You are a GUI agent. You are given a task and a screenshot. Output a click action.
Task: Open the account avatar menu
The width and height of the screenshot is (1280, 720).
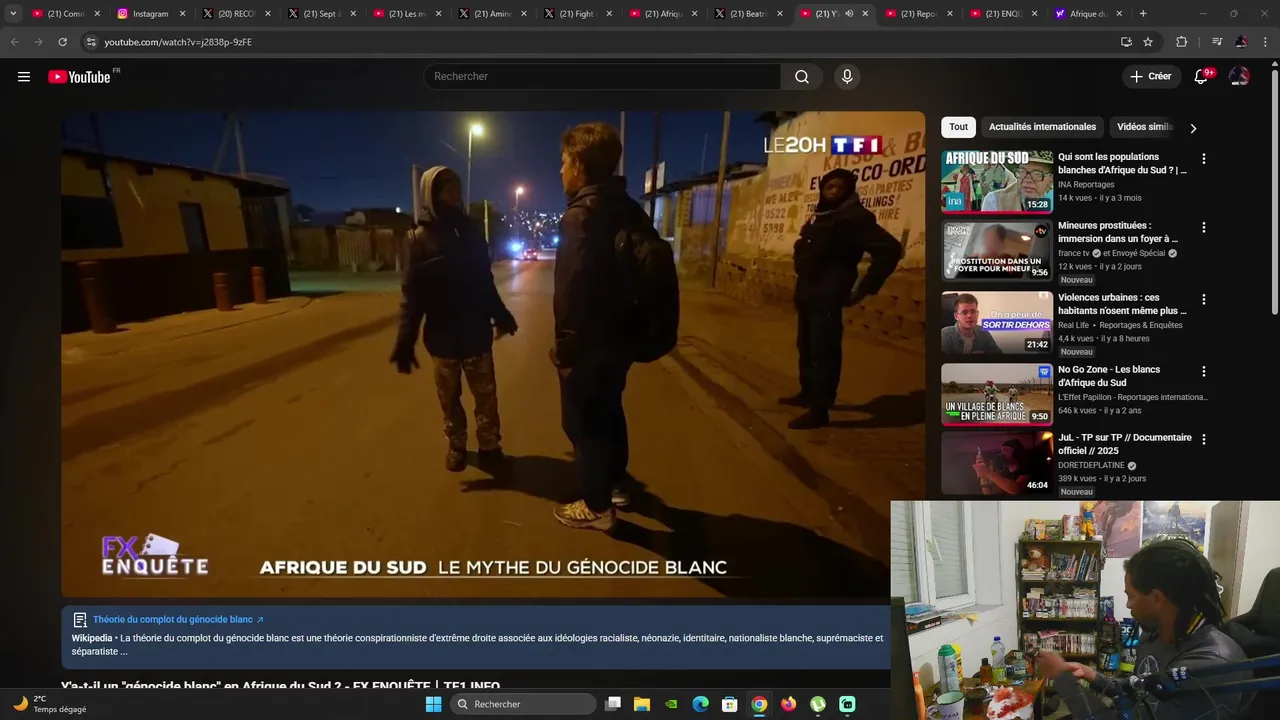(x=1239, y=77)
